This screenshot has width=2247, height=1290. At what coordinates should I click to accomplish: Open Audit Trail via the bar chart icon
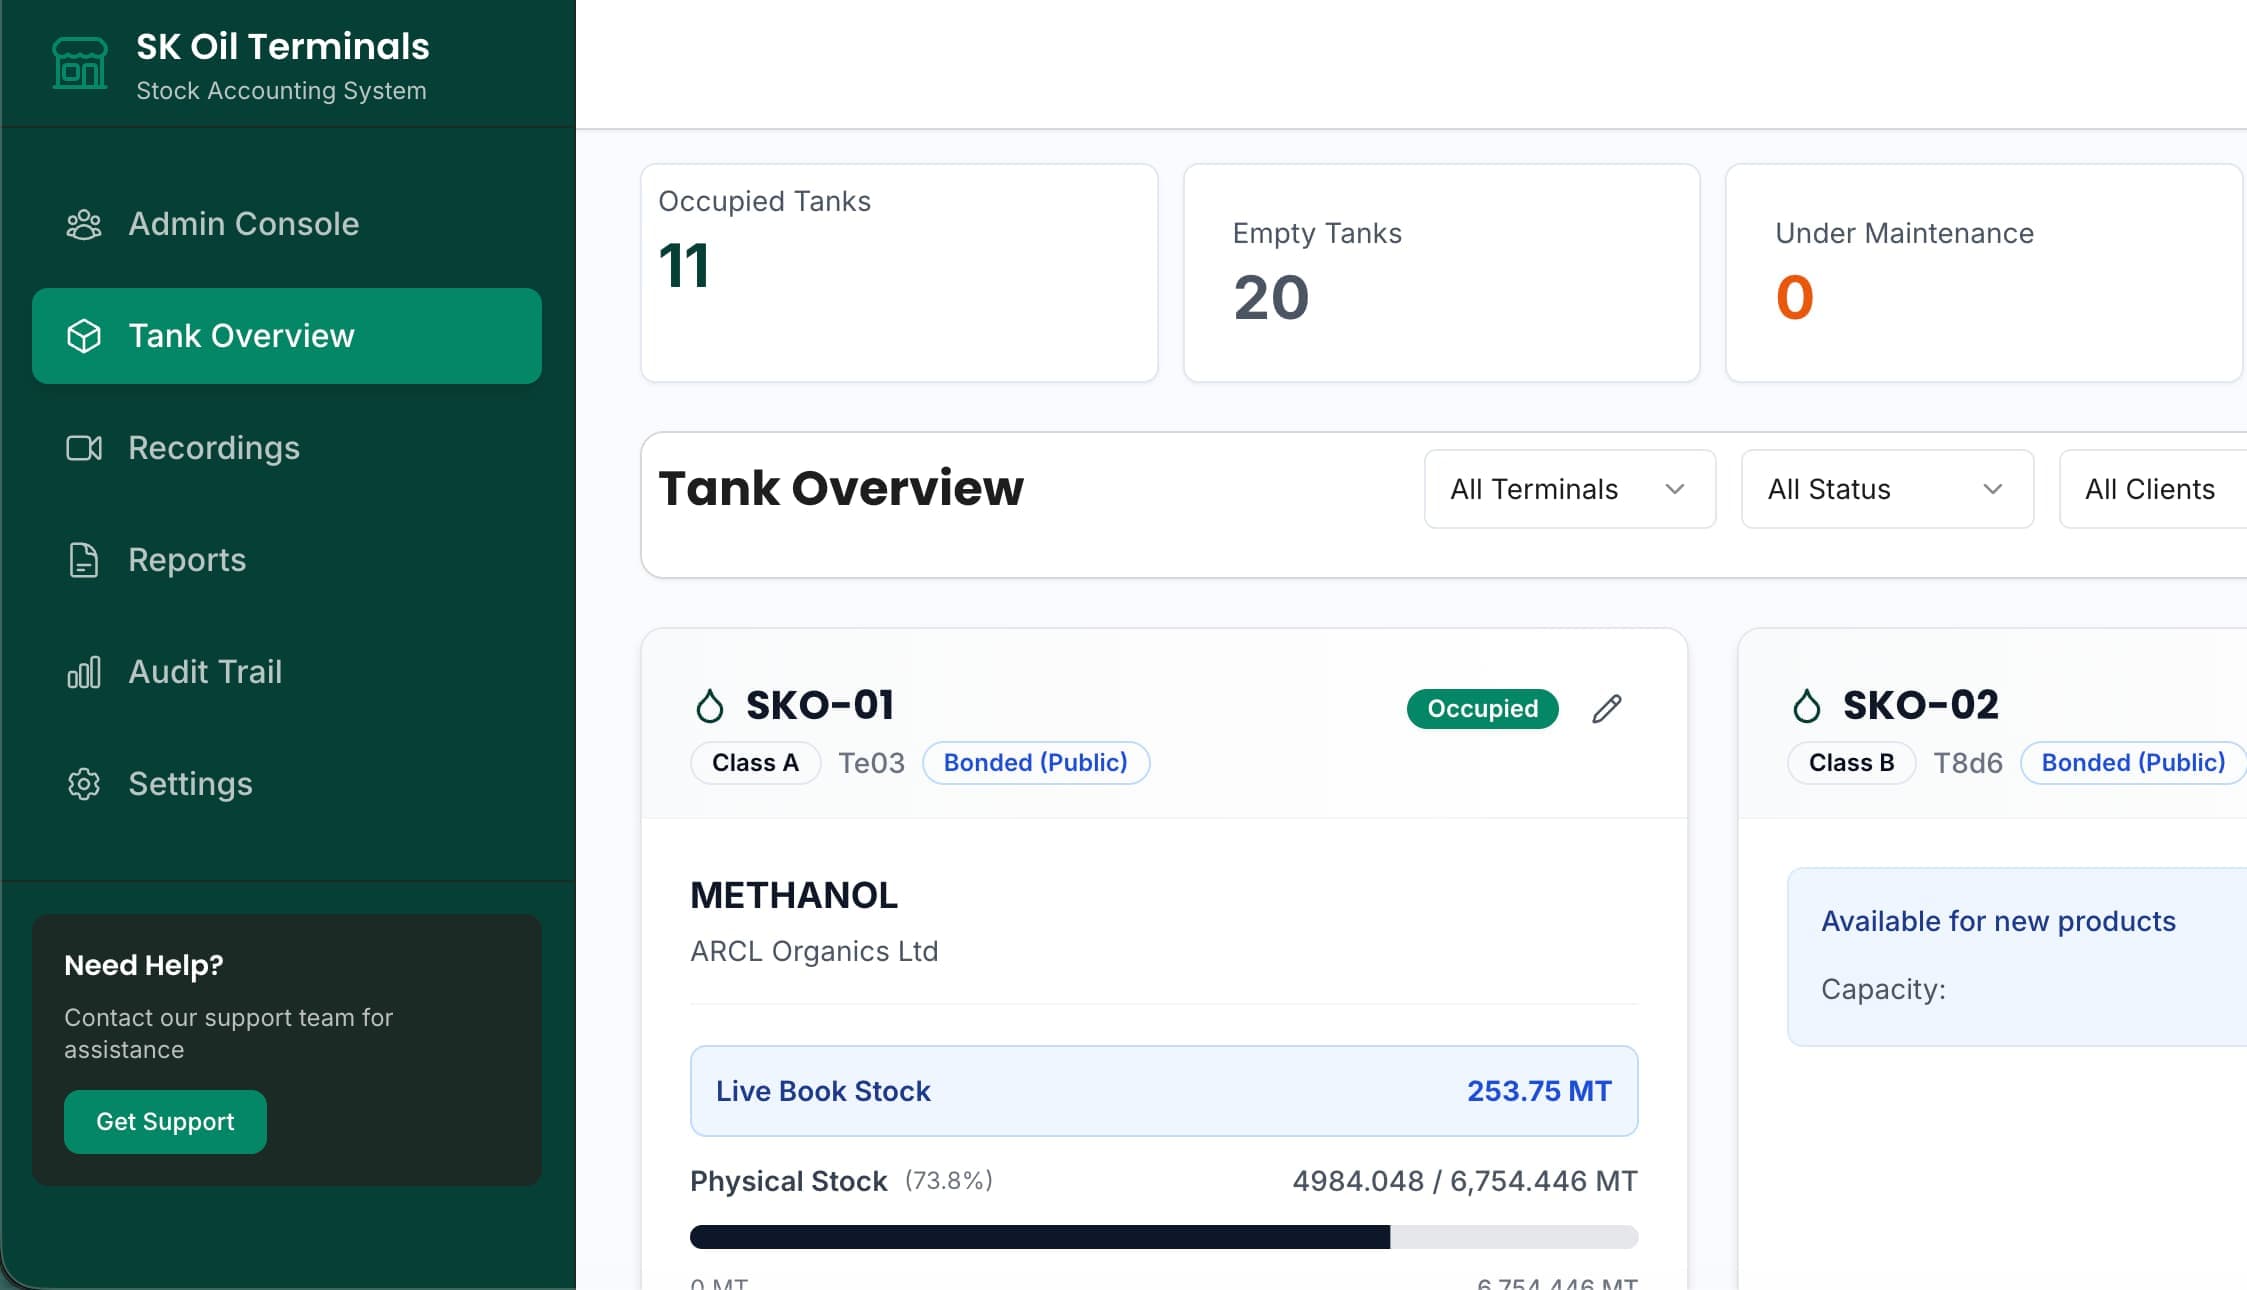[84, 672]
